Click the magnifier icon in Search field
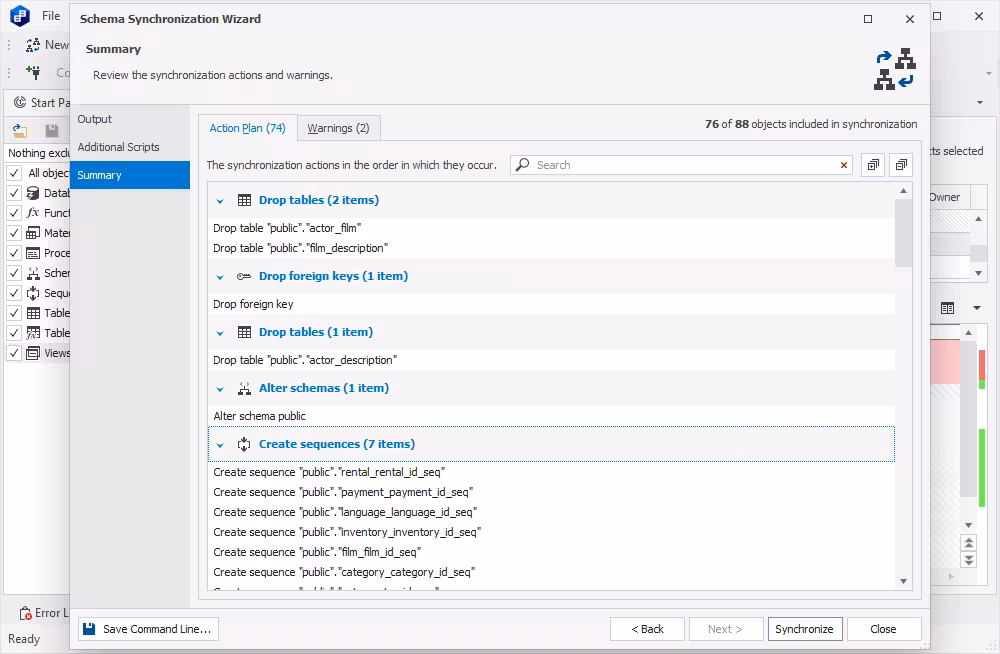The height and width of the screenshot is (654, 1000). coord(522,165)
